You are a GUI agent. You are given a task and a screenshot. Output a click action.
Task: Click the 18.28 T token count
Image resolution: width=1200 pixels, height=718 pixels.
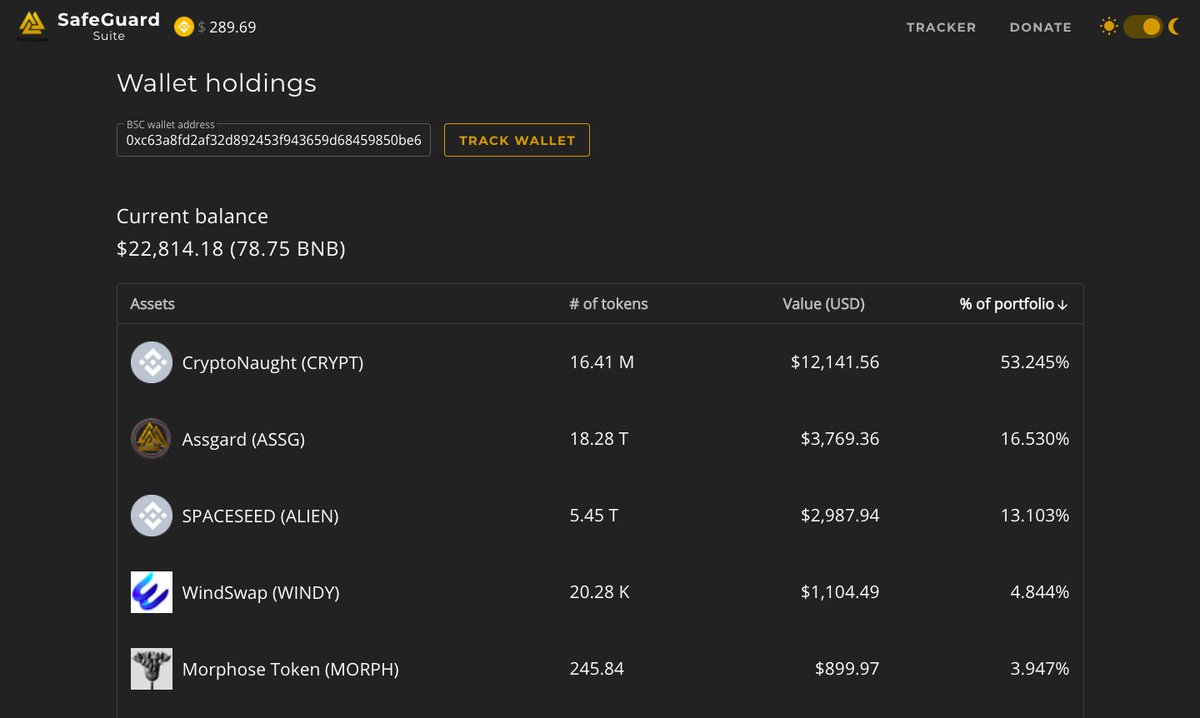(599, 439)
